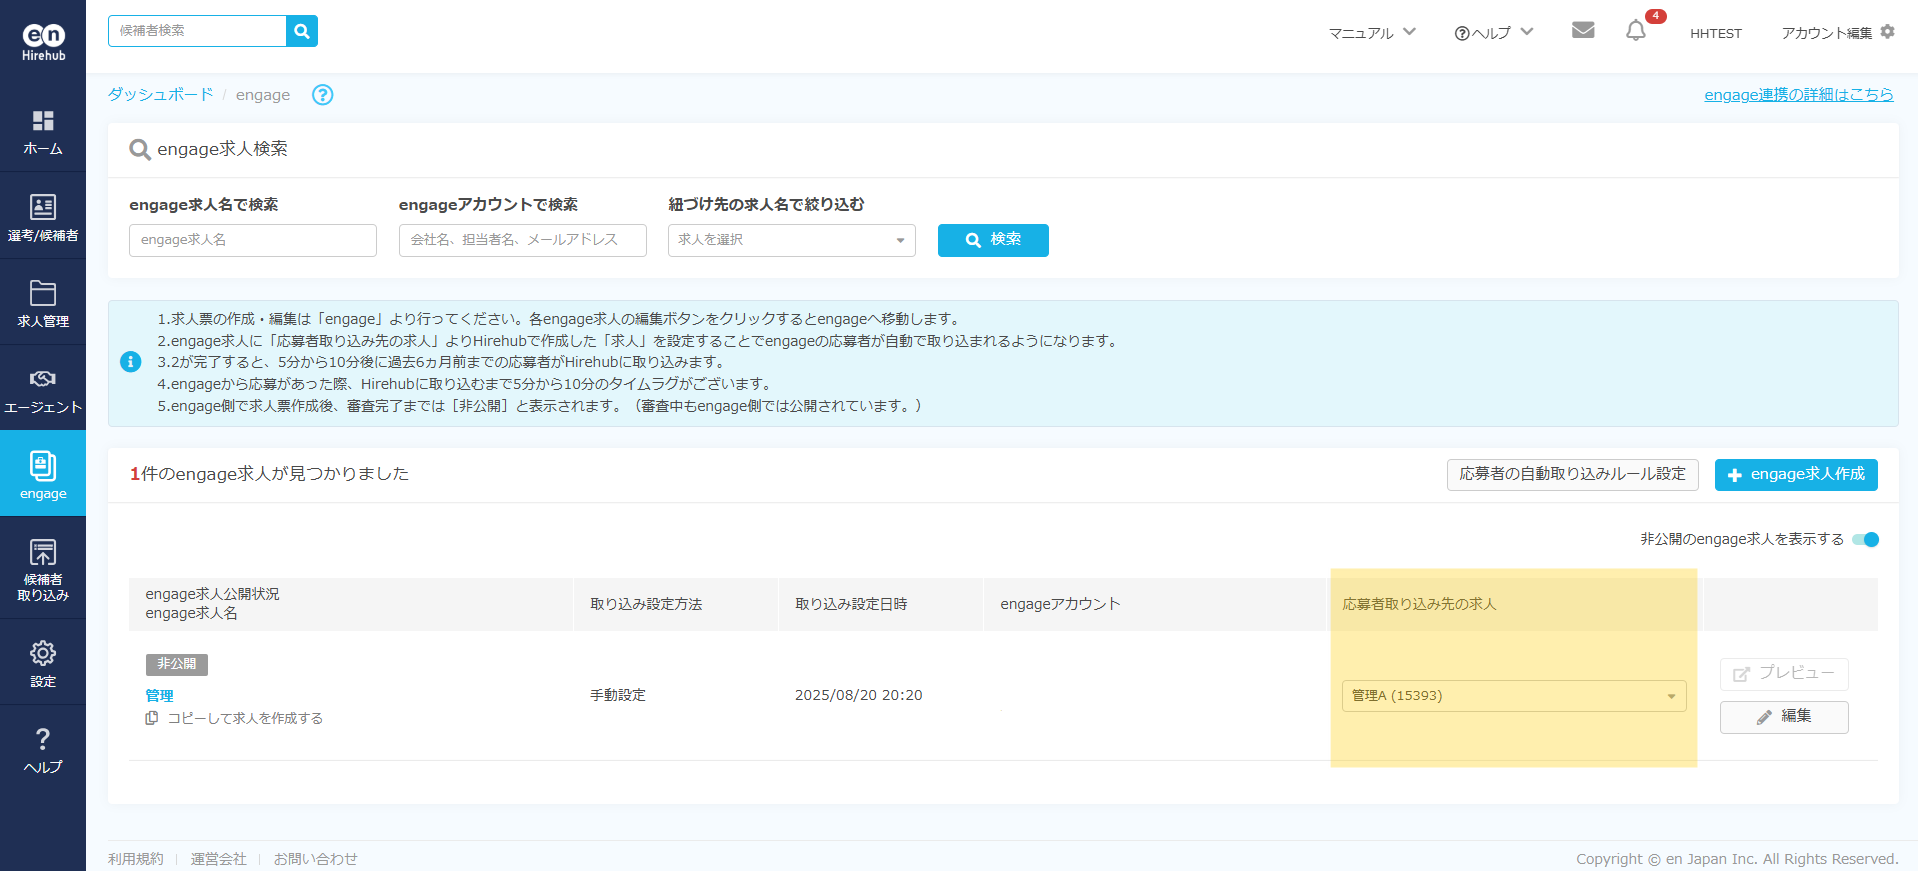Click the help circle icon beside engage breadcrumb
The width and height of the screenshot is (1918, 871).
click(x=322, y=95)
